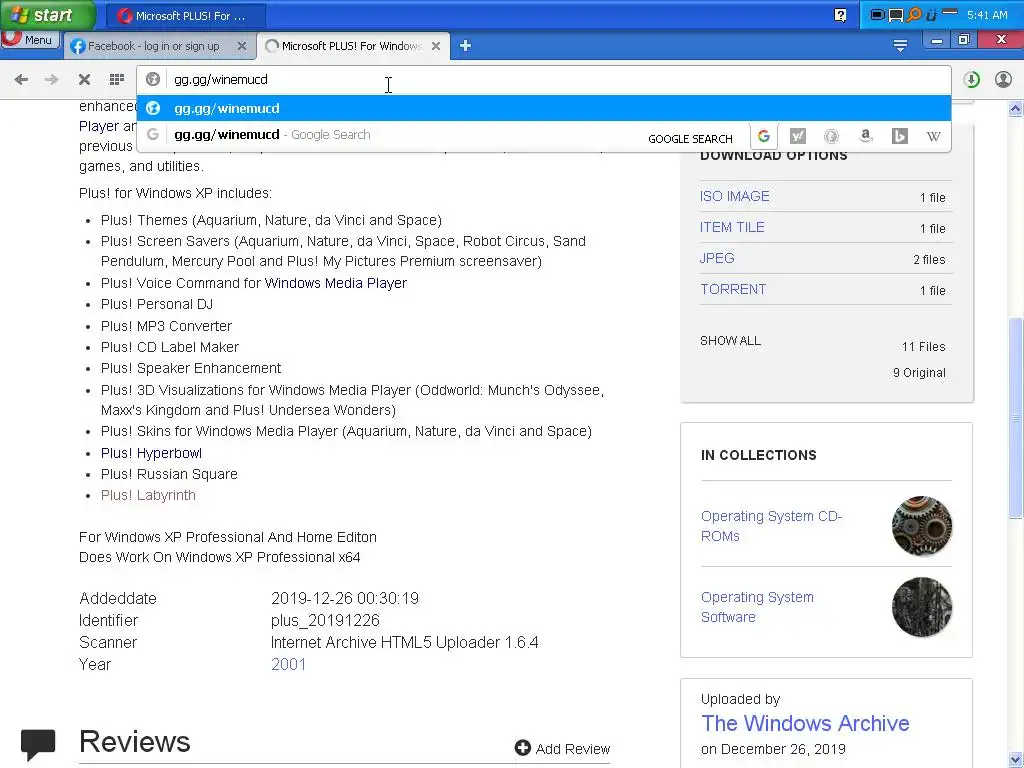Screen dimensions: 1024x768
Task: Open the Plus! Labyrinth link
Action: pyautogui.click(x=148, y=496)
